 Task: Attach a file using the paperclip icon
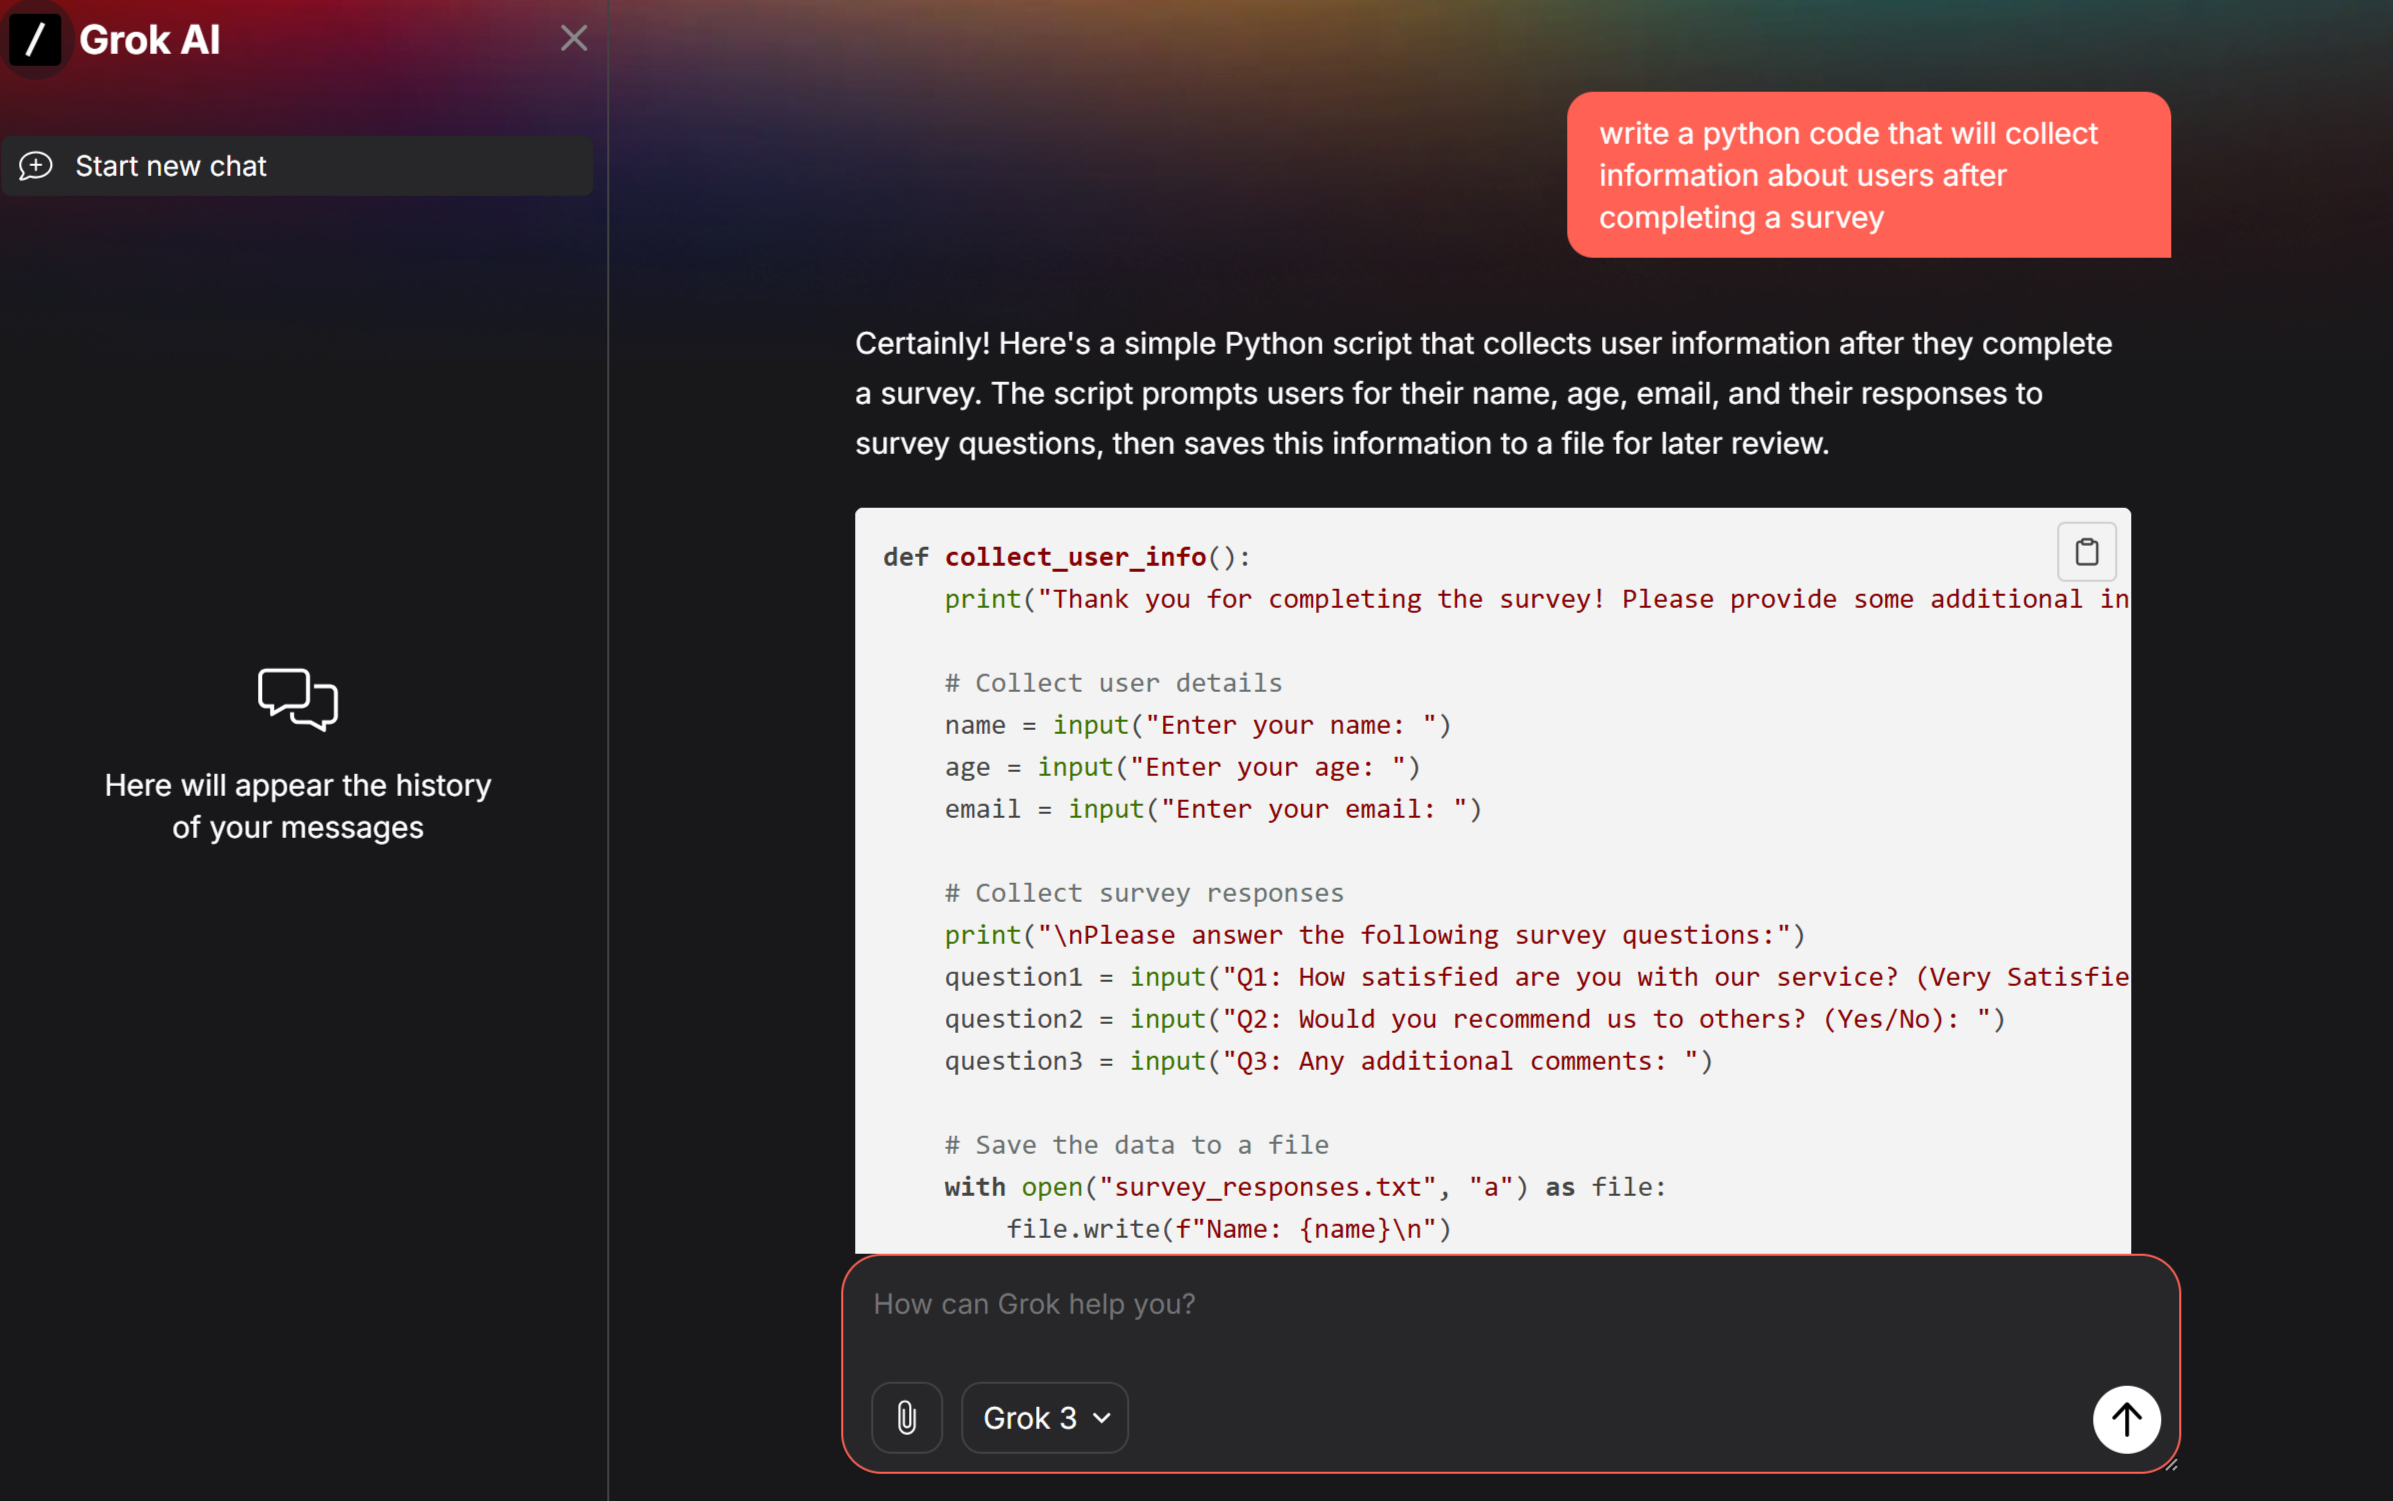[906, 1417]
